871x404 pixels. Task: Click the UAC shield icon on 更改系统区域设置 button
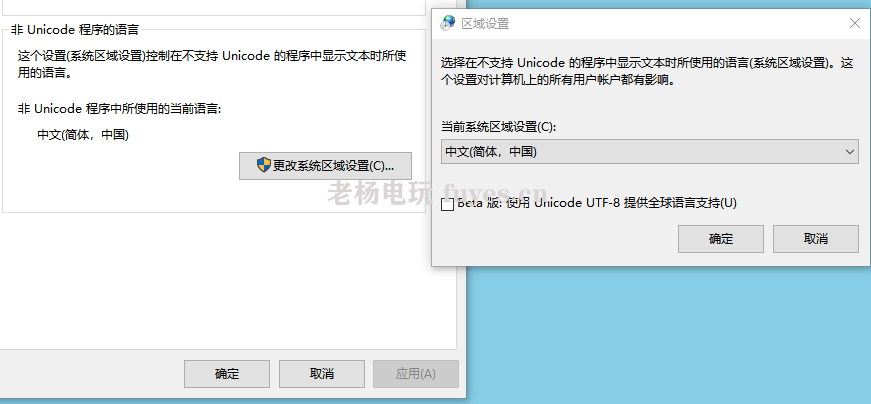point(264,165)
